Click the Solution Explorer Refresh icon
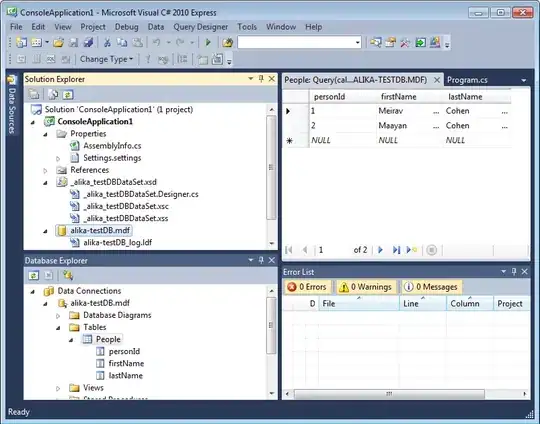The width and height of the screenshot is (540, 424). tap(68, 94)
